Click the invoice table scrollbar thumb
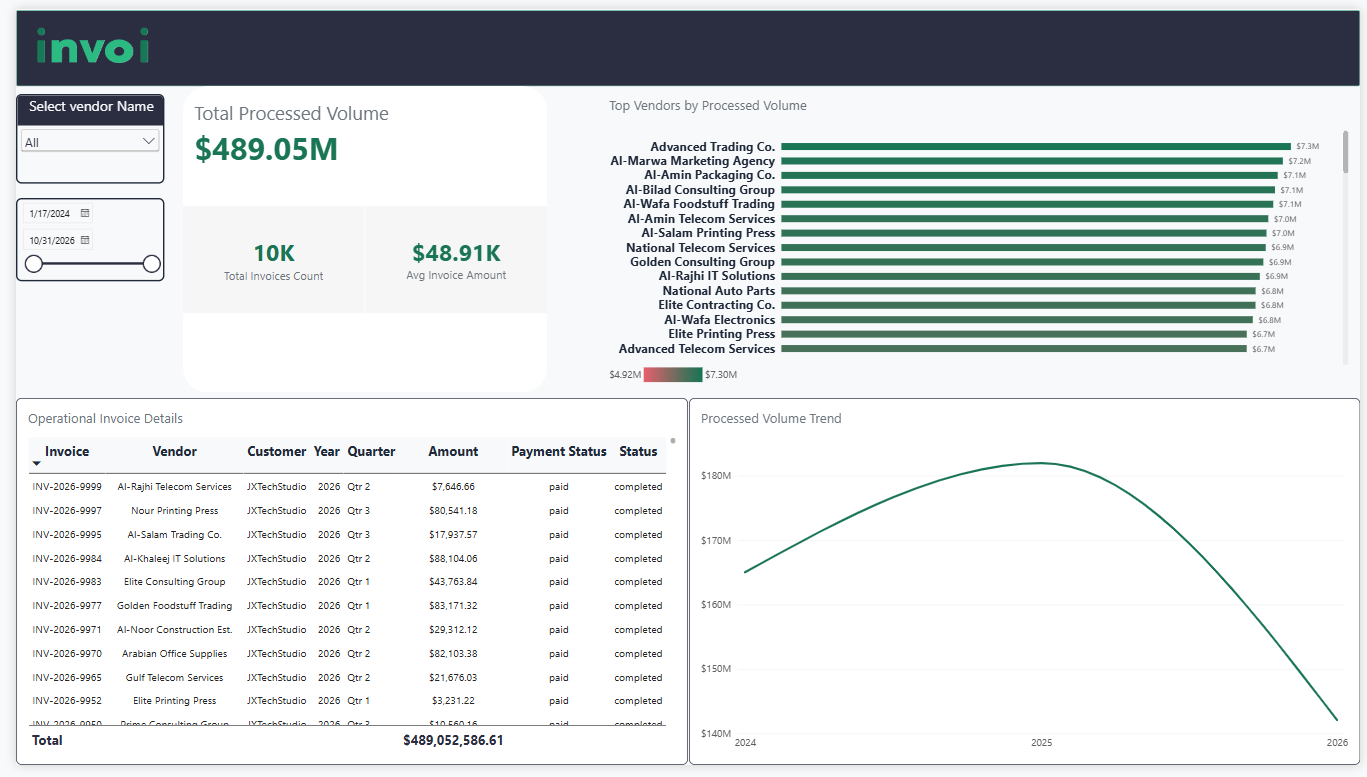The height and width of the screenshot is (777, 1367). point(672,440)
